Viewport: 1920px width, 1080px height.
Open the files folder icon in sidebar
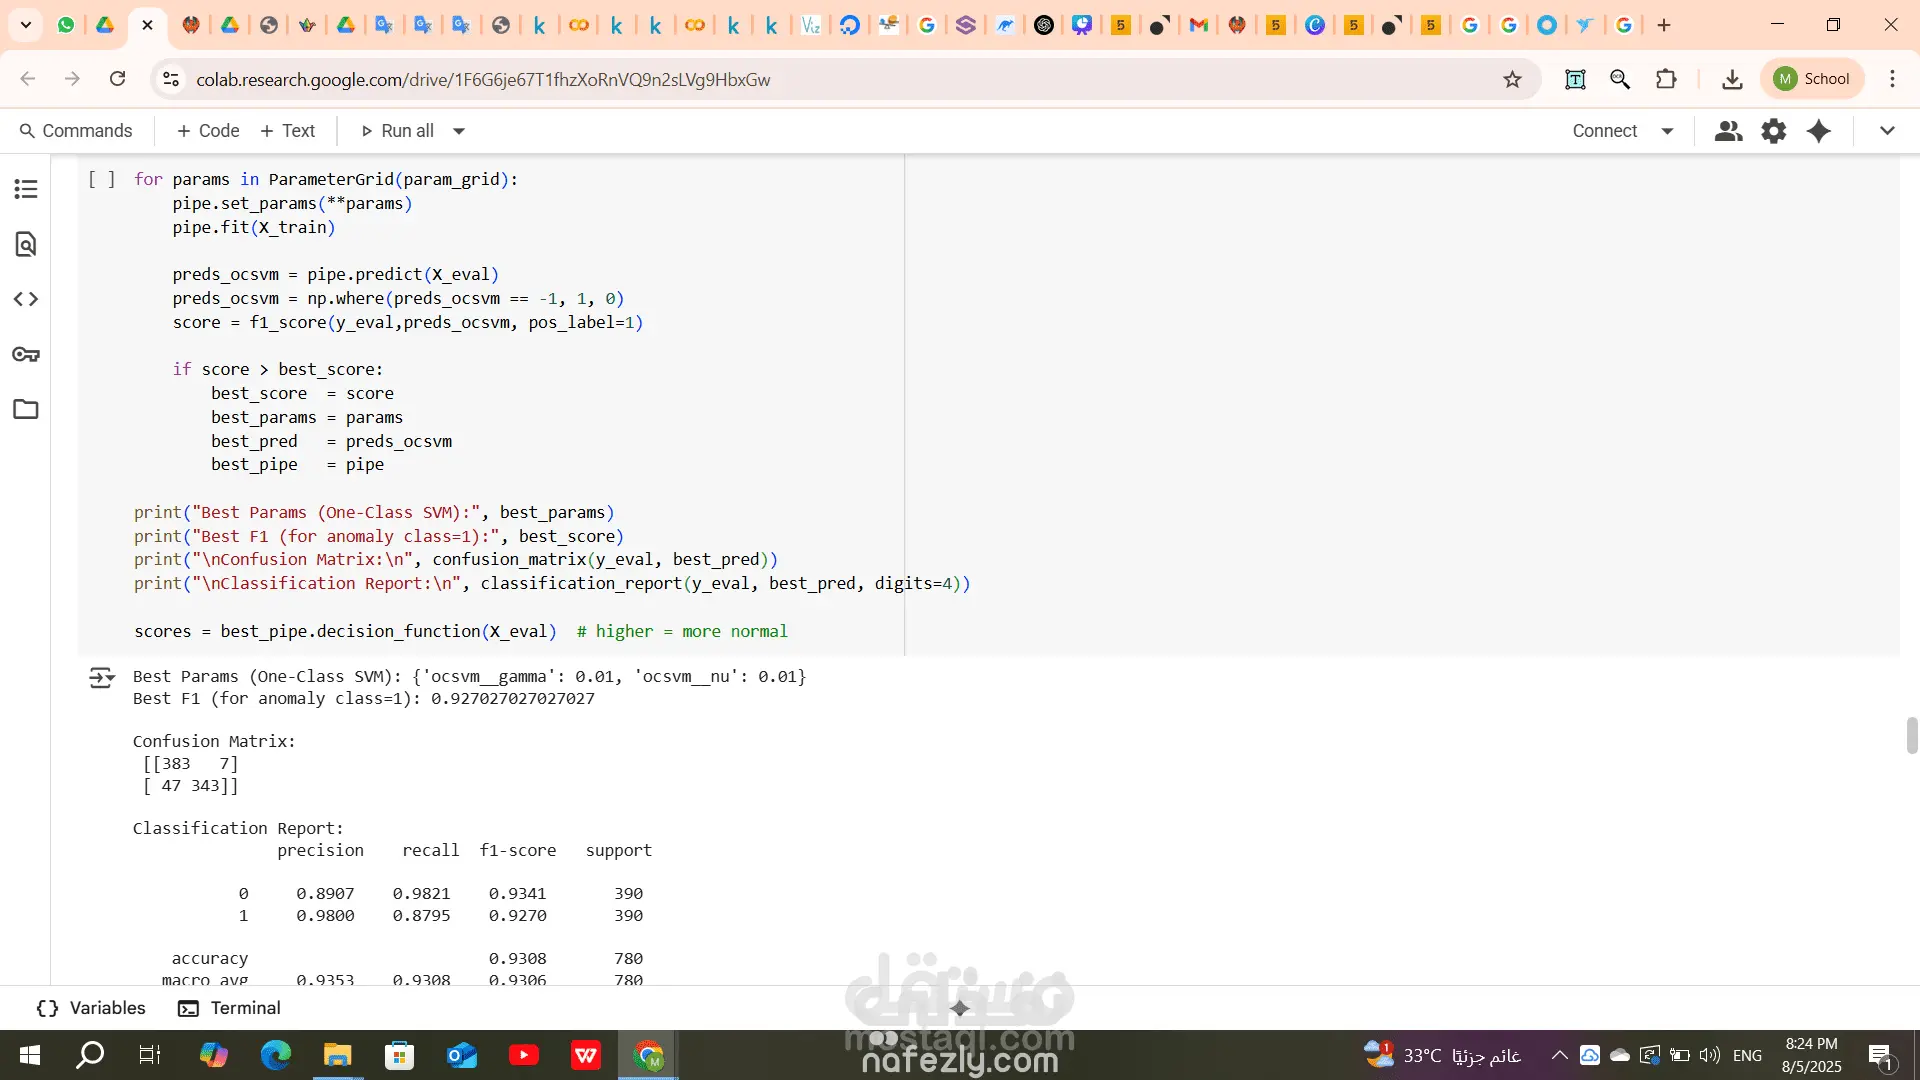(x=26, y=409)
